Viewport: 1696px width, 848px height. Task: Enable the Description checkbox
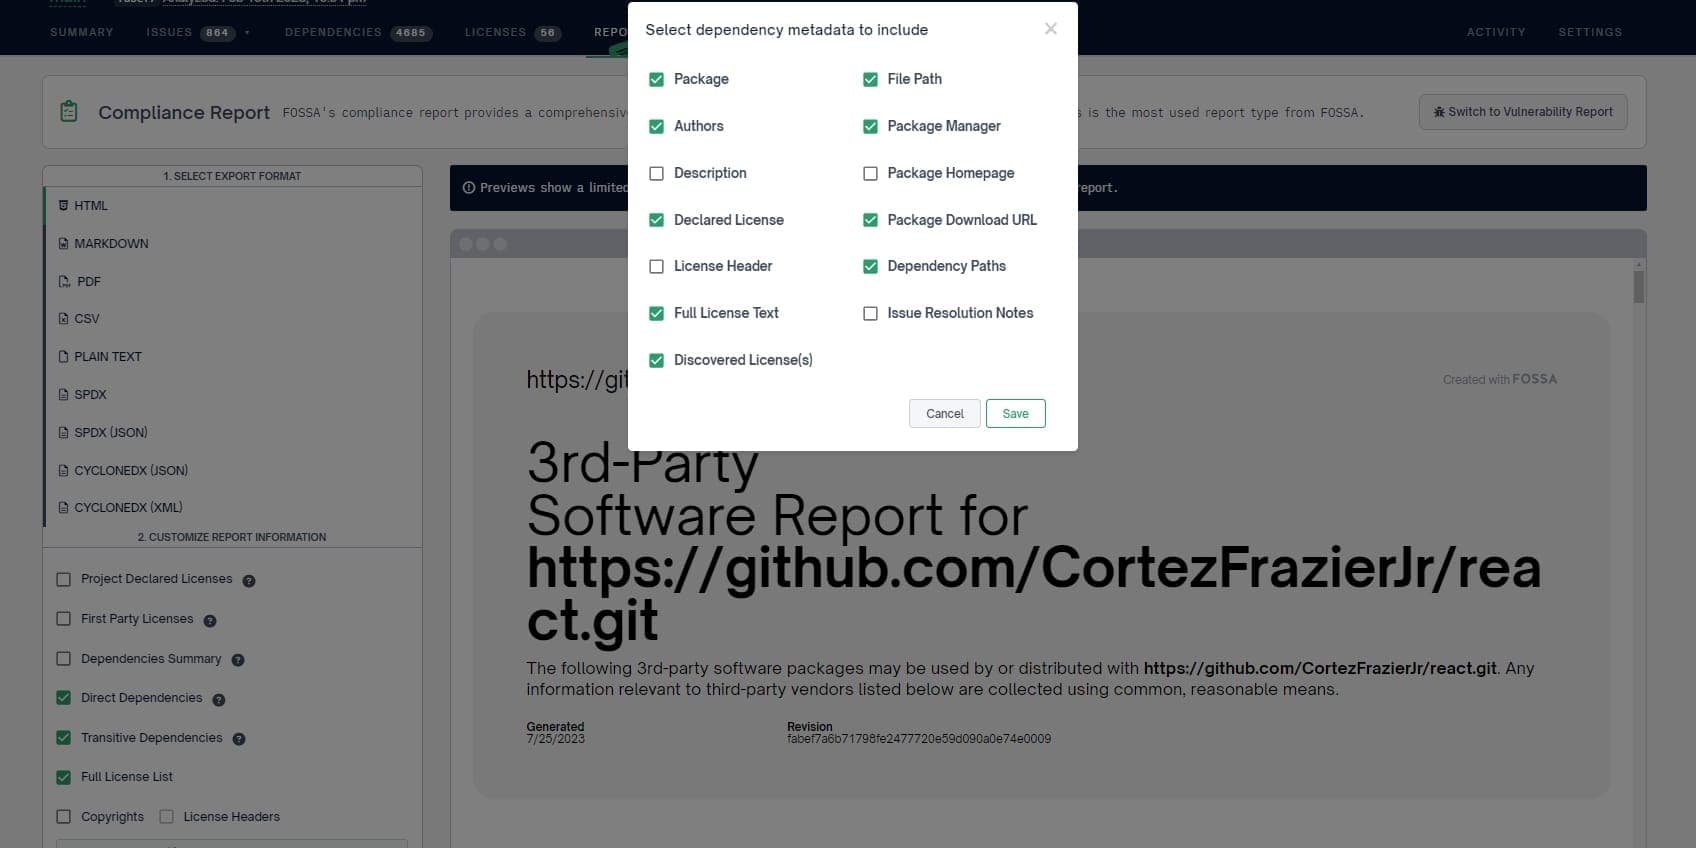(x=657, y=174)
